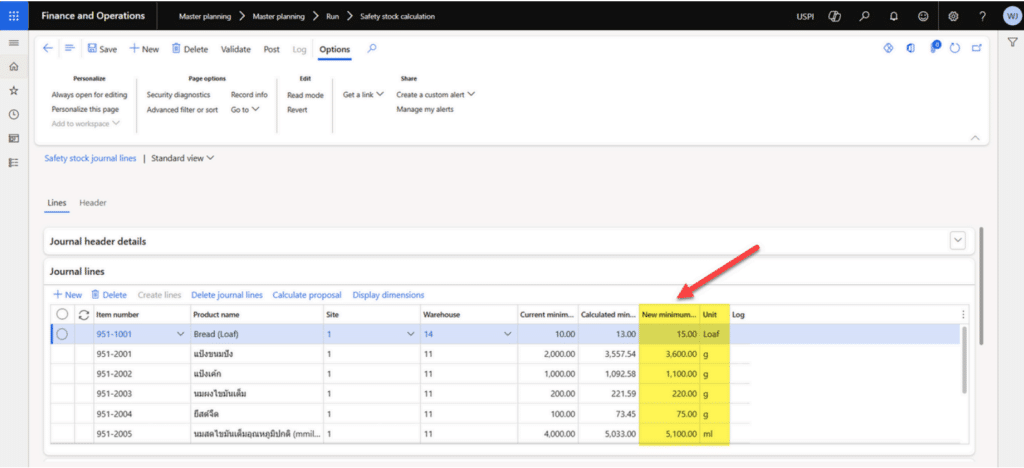Expand the Create a custom alert dropdown

point(436,95)
